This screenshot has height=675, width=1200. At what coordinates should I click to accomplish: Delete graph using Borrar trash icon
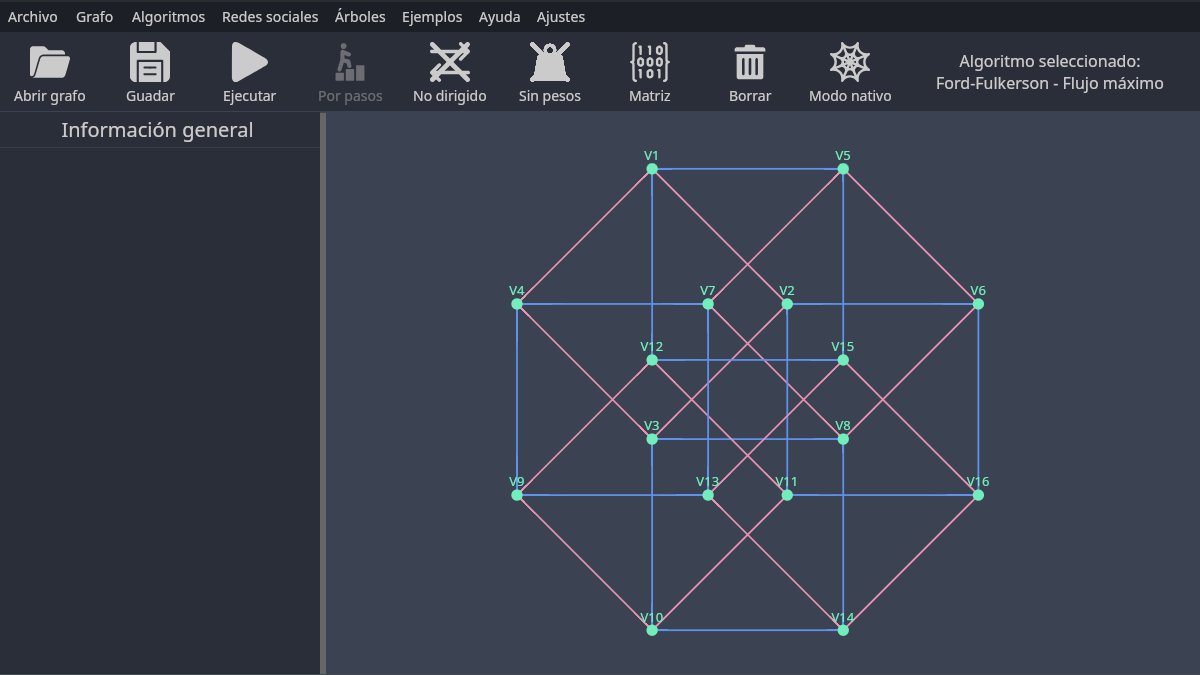pyautogui.click(x=750, y=63)
